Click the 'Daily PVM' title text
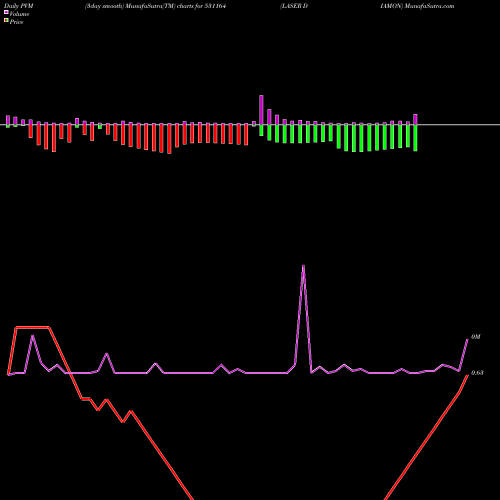Viewport: 500px width, 500px height. 19,6
